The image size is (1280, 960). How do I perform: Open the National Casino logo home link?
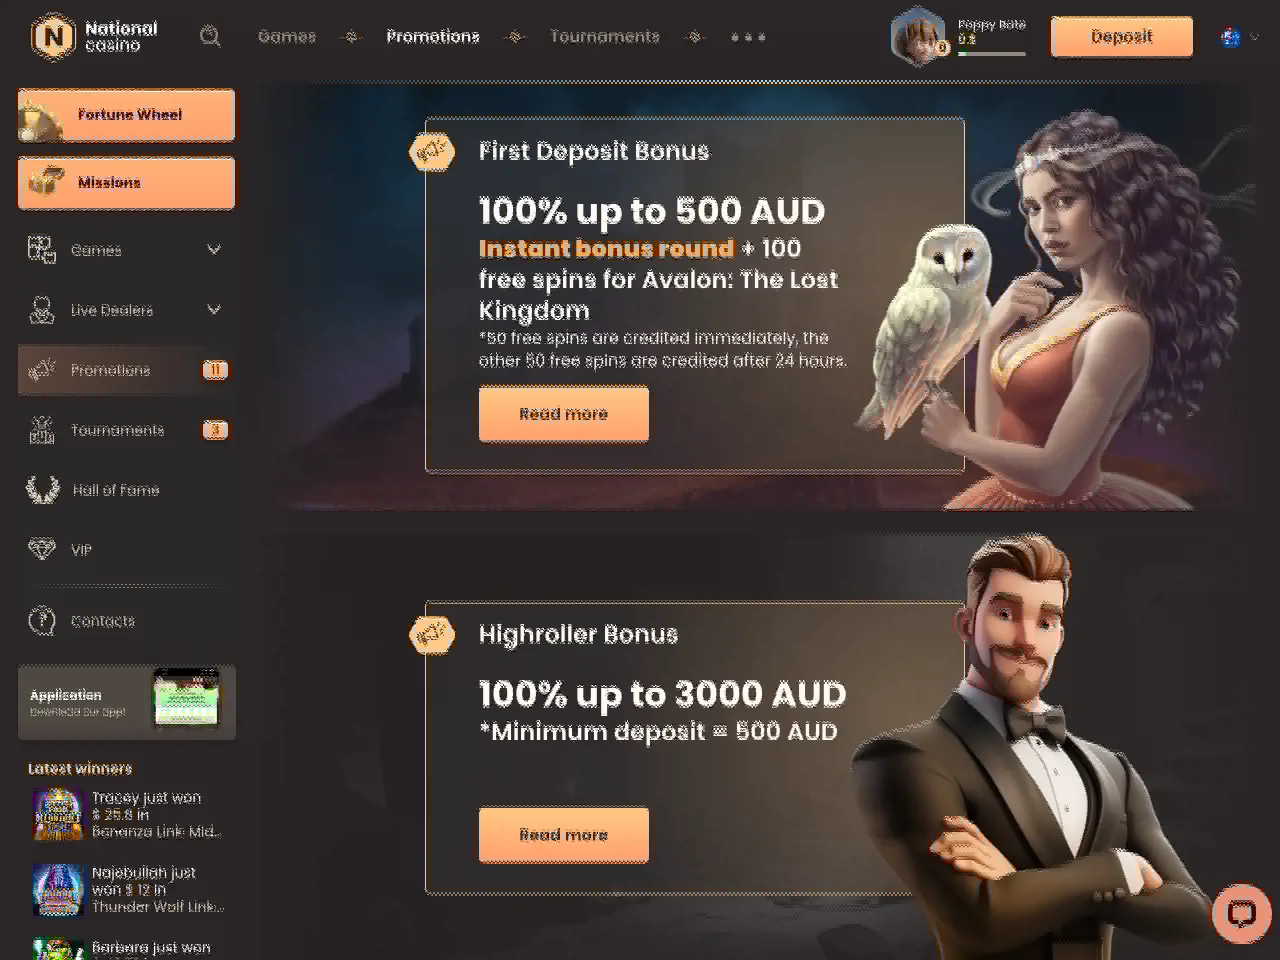(x=95, y=37)
